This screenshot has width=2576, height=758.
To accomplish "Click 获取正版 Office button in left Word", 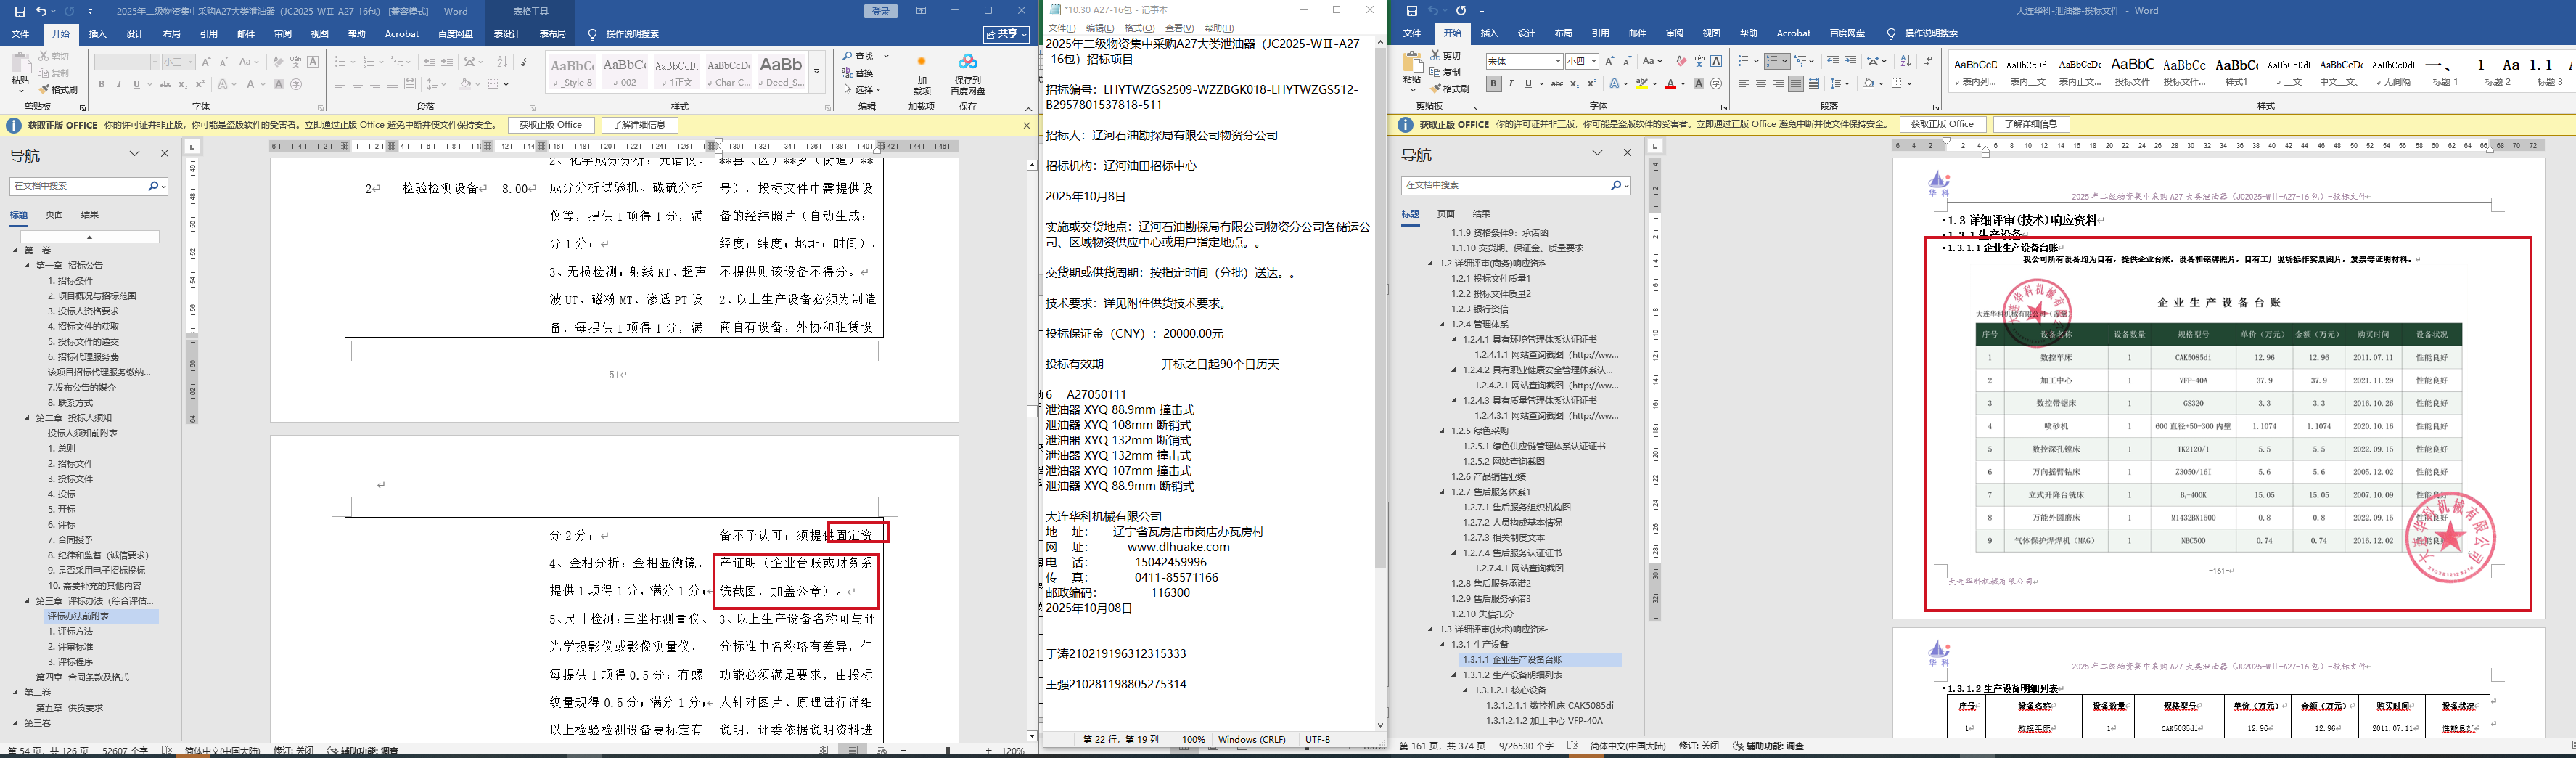I will [550, 125].
